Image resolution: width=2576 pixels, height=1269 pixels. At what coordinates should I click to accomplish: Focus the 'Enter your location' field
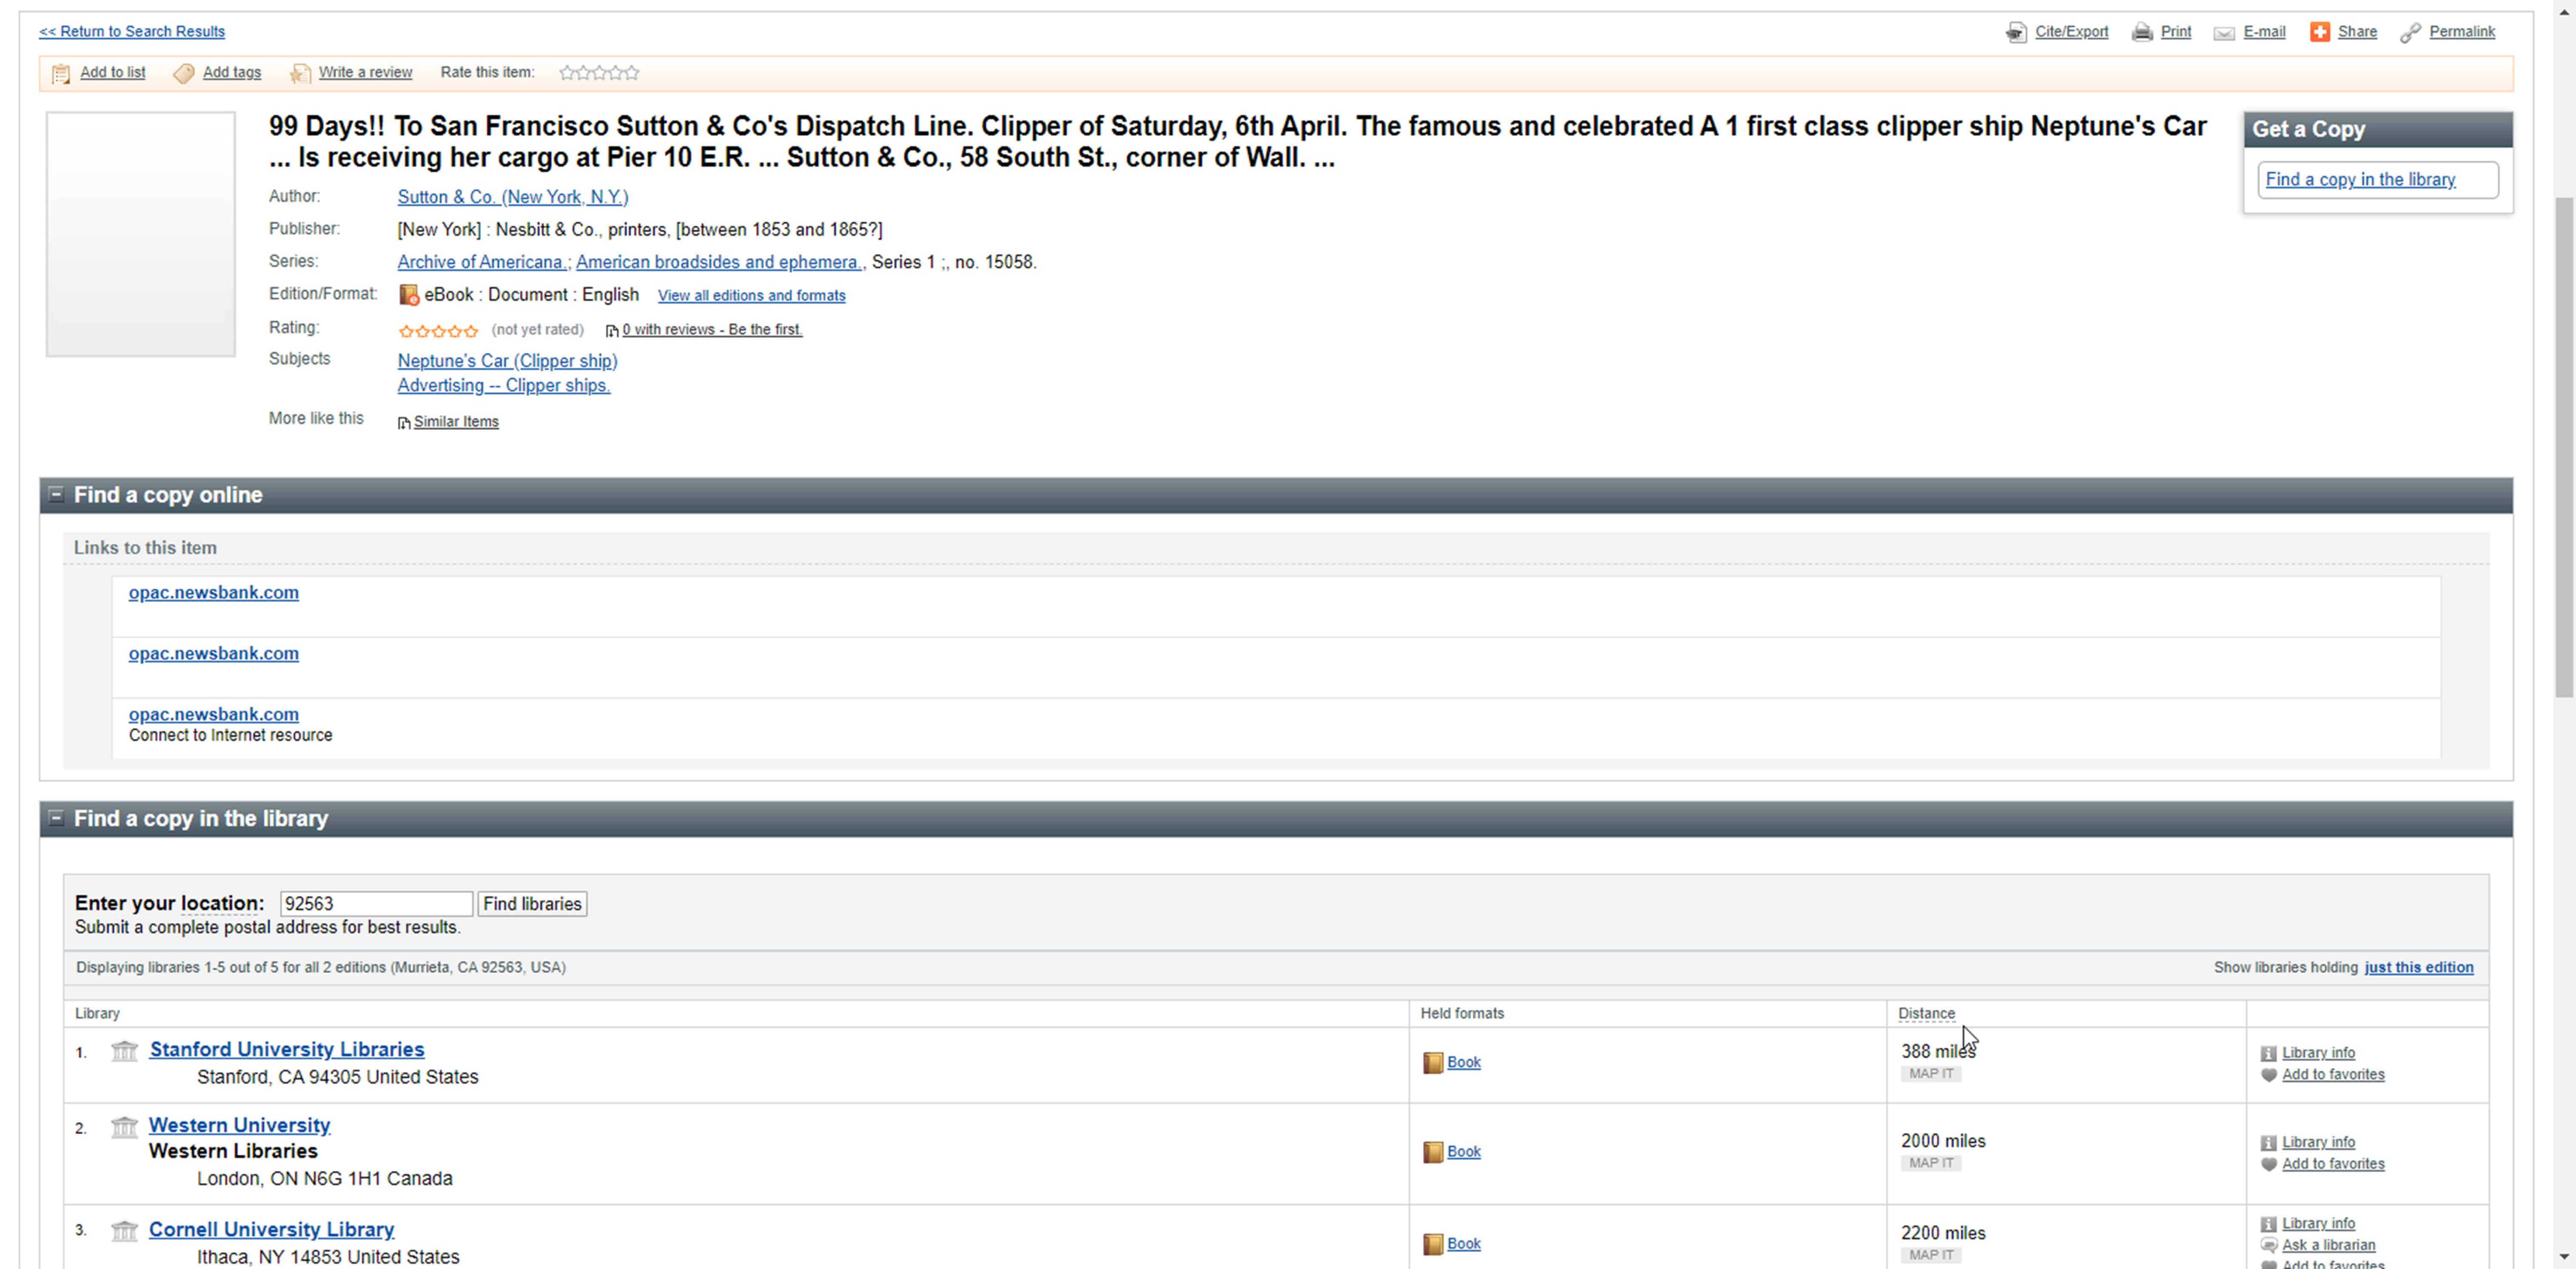pyautogui.click(x=376, y=904)
